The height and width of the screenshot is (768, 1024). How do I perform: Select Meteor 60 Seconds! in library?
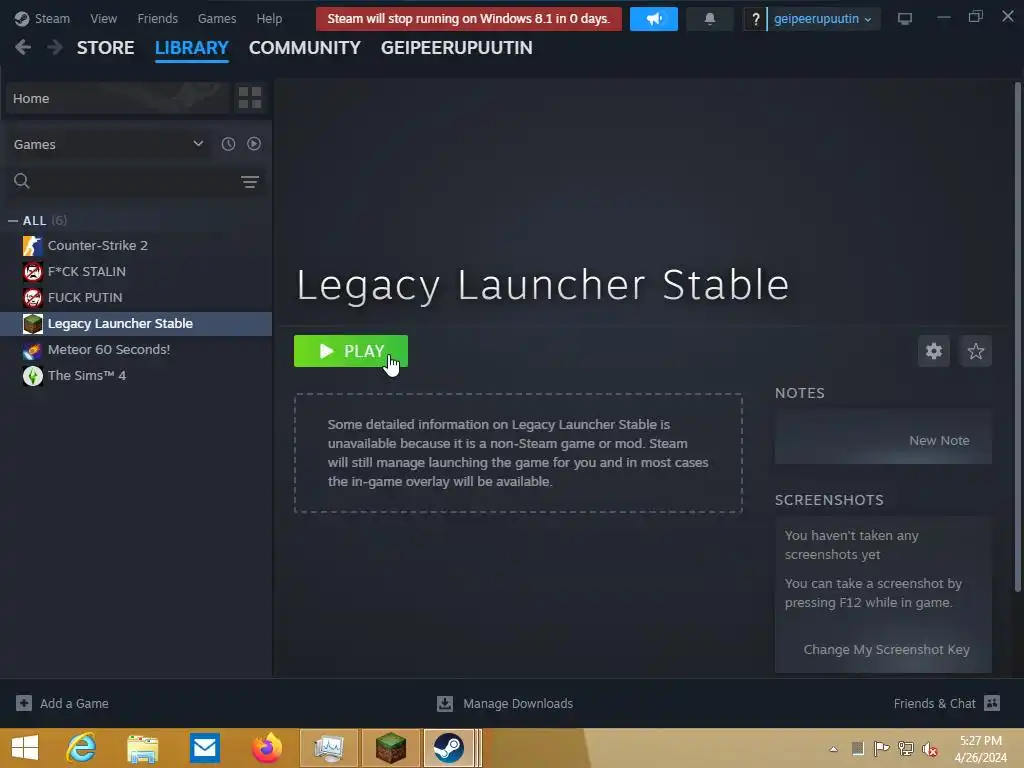click(x=136, y=350)
